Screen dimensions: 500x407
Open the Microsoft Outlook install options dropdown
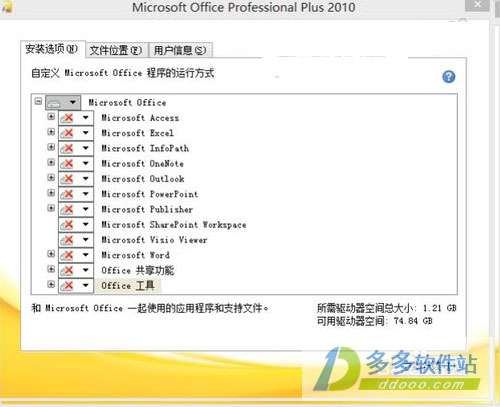coord(85,179)
